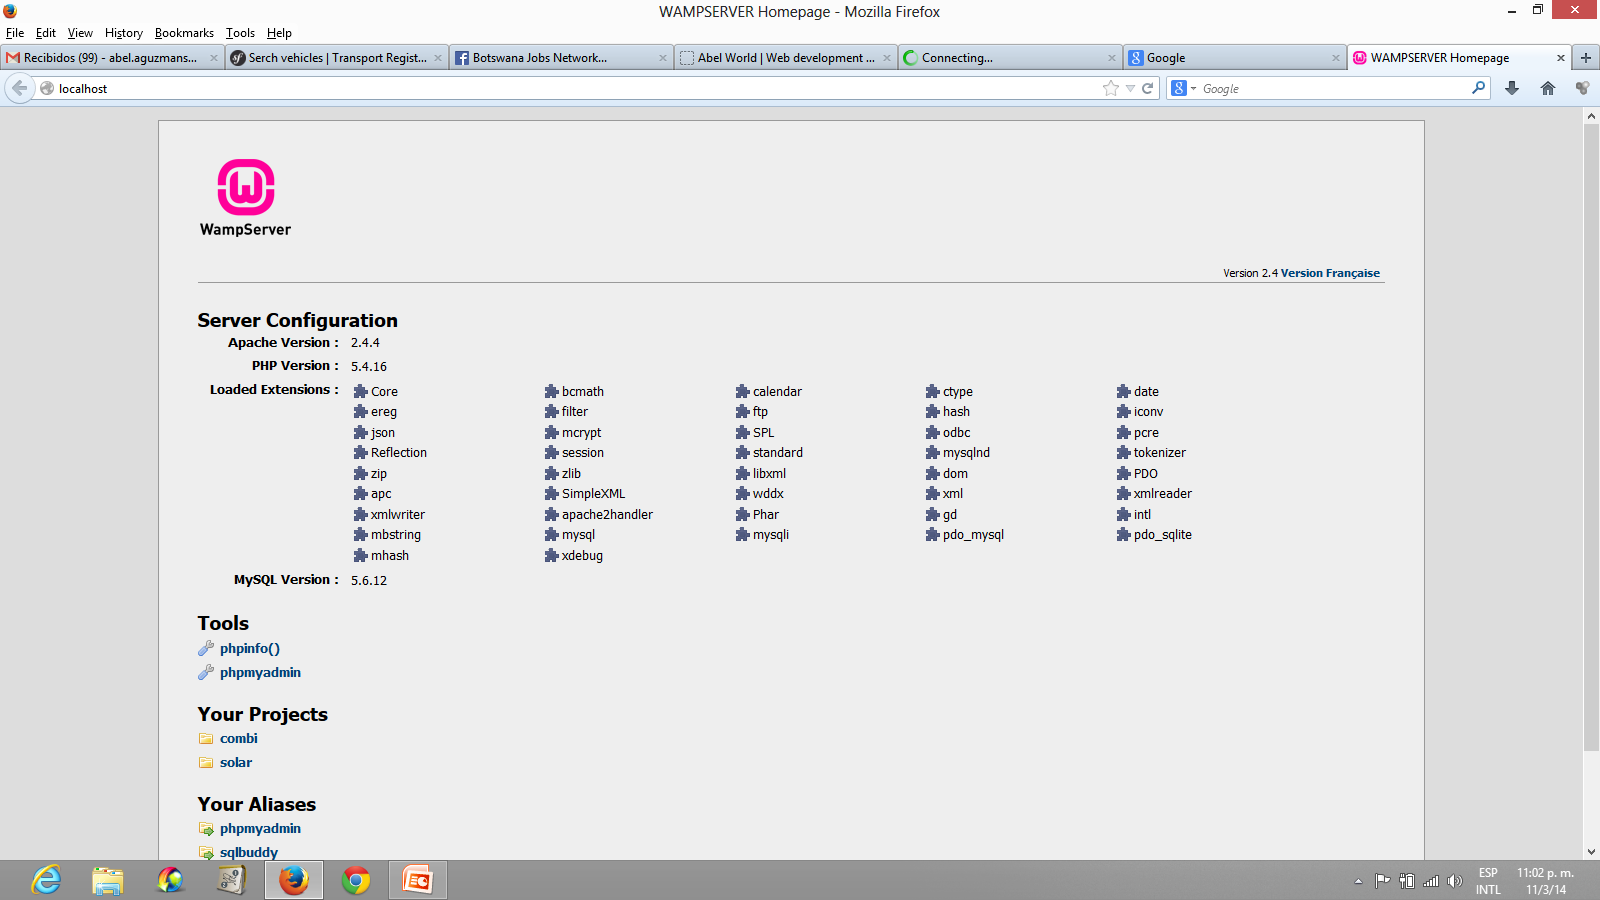Open the solar project link
The image size is (1600, 900).
pyautogui.click(x=236, y=762)
